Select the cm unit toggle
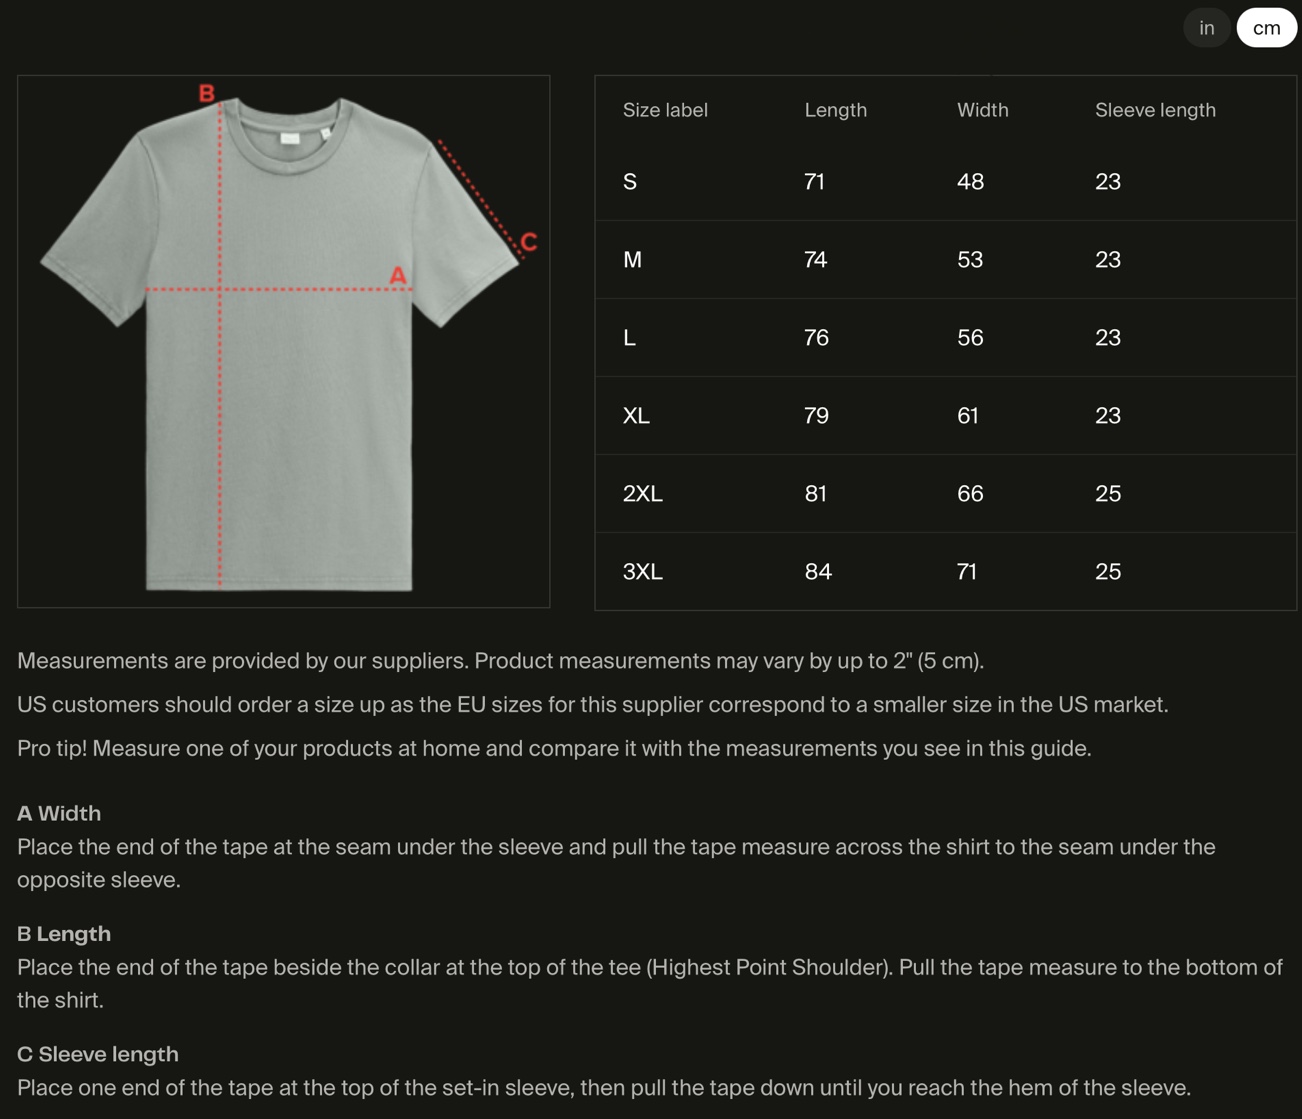Viewport: 1302px width, 1119px height. click(x=1266, y=28)
